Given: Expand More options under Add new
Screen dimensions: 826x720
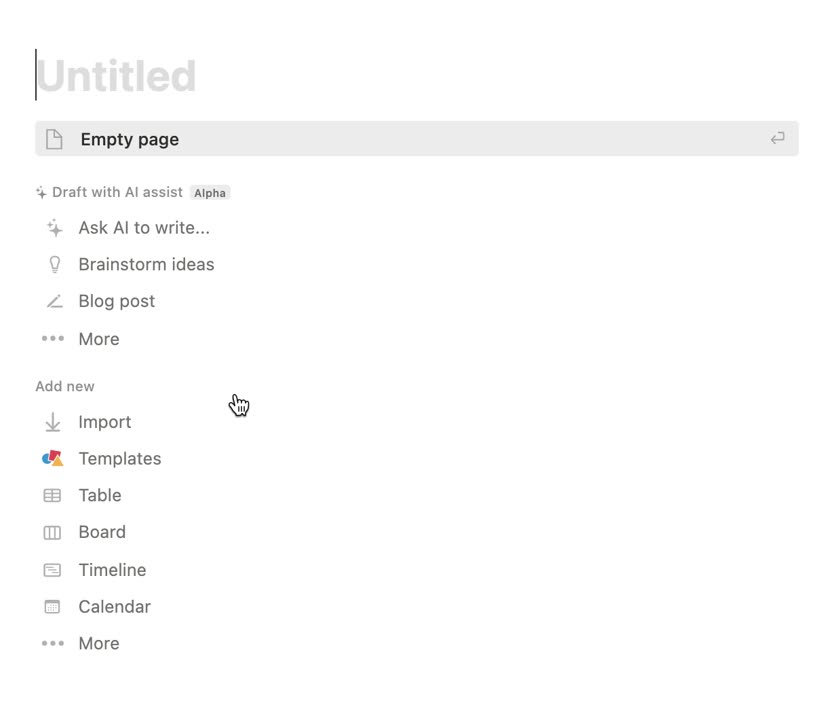Looking at the screenshot, I should coord(99,644).
